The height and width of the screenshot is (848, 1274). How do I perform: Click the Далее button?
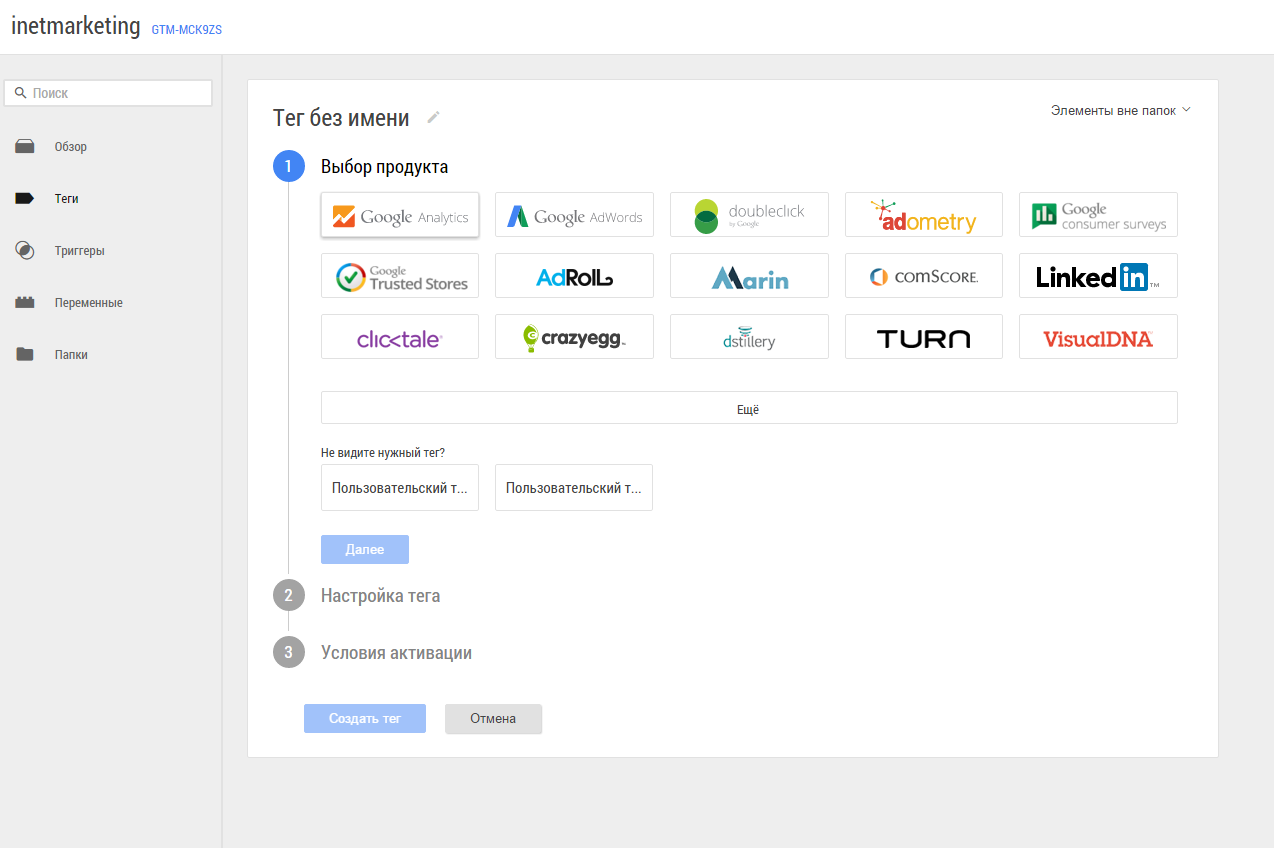365,550
